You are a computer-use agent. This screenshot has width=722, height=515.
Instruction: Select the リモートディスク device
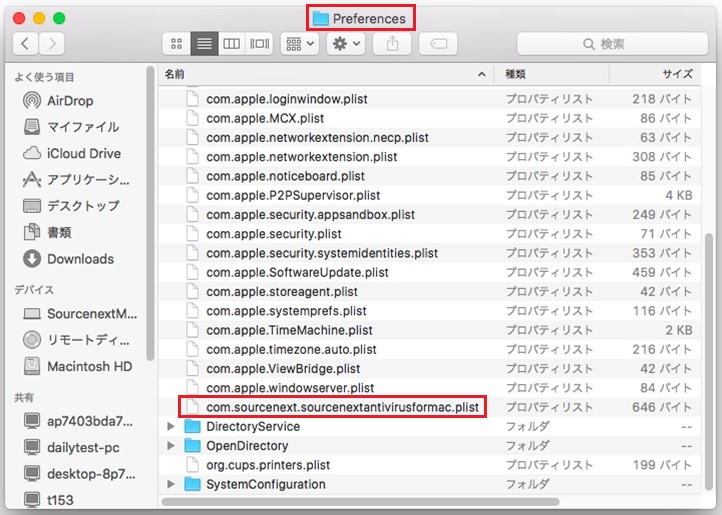click(76, 340)
